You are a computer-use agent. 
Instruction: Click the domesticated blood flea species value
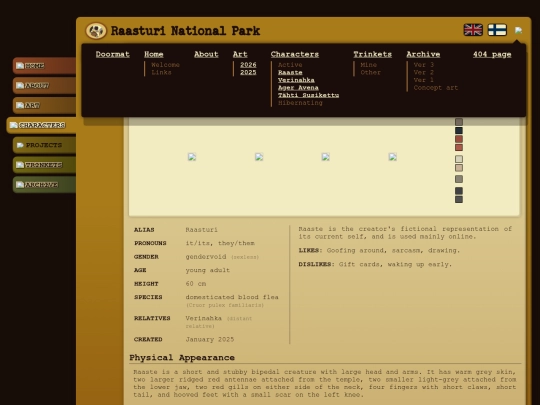click(232, 297)
